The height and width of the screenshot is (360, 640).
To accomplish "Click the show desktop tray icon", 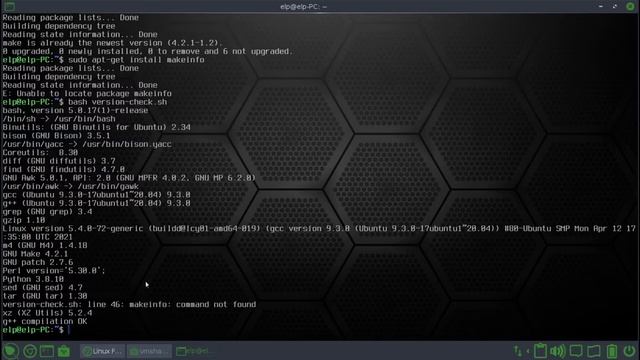I will click(594, 351).
